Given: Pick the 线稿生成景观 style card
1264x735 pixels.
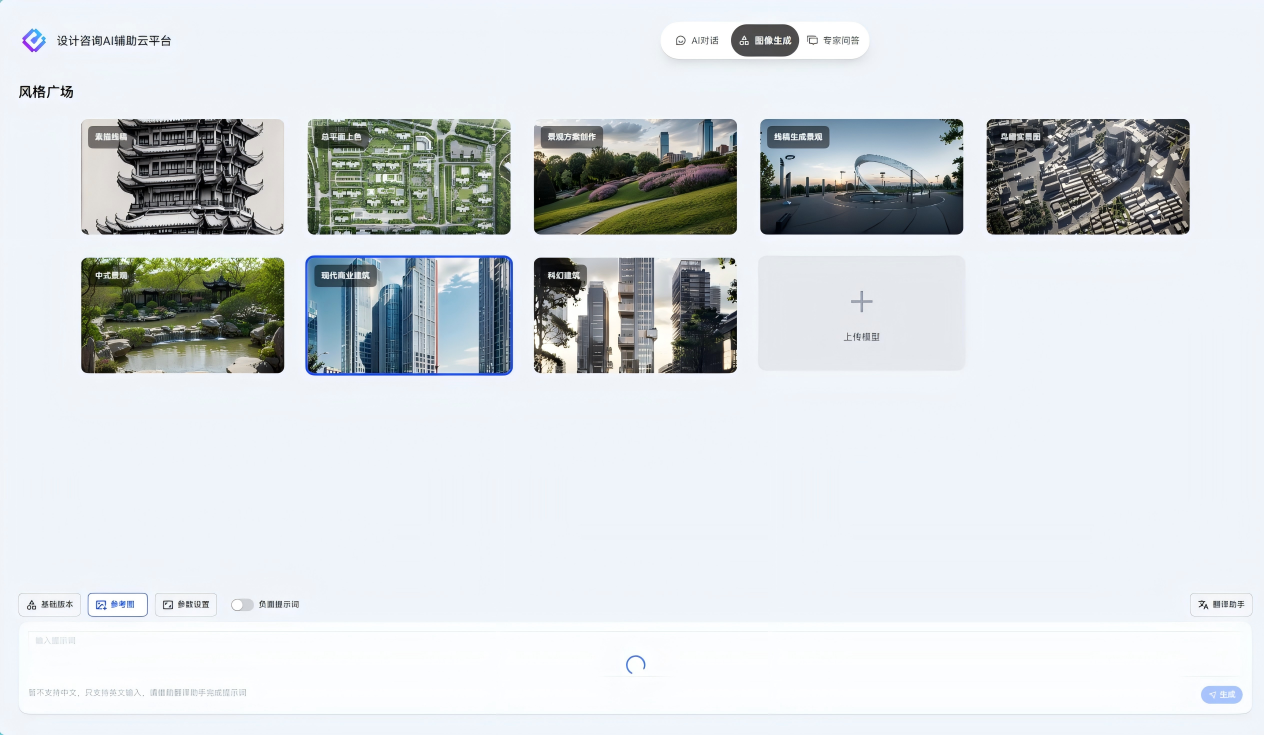Looking at the screenshot, I should pos(862,177).
